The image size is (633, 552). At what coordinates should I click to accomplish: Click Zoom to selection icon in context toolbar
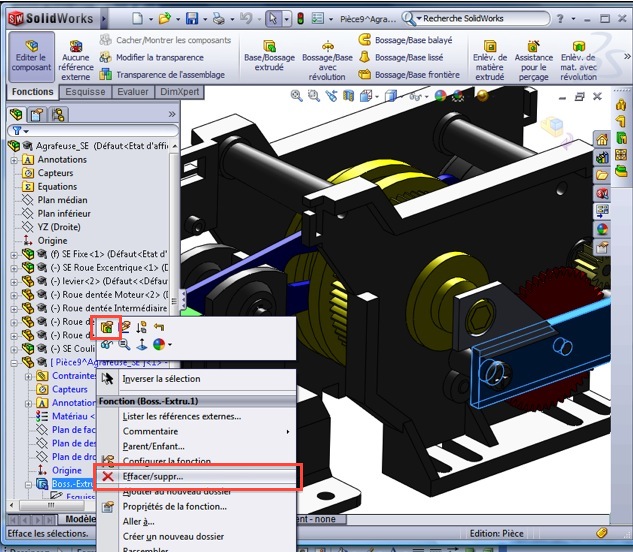click(x=124, y=344)
